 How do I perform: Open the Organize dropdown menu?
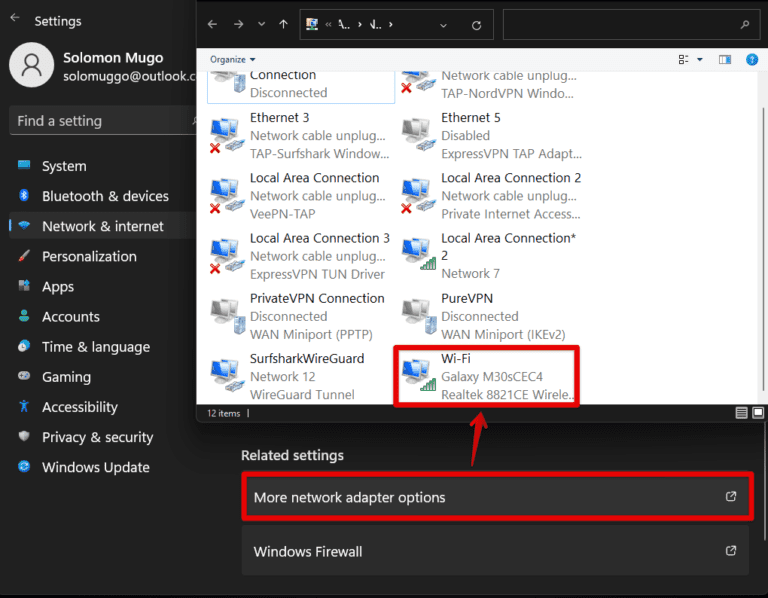pos(233,60)
